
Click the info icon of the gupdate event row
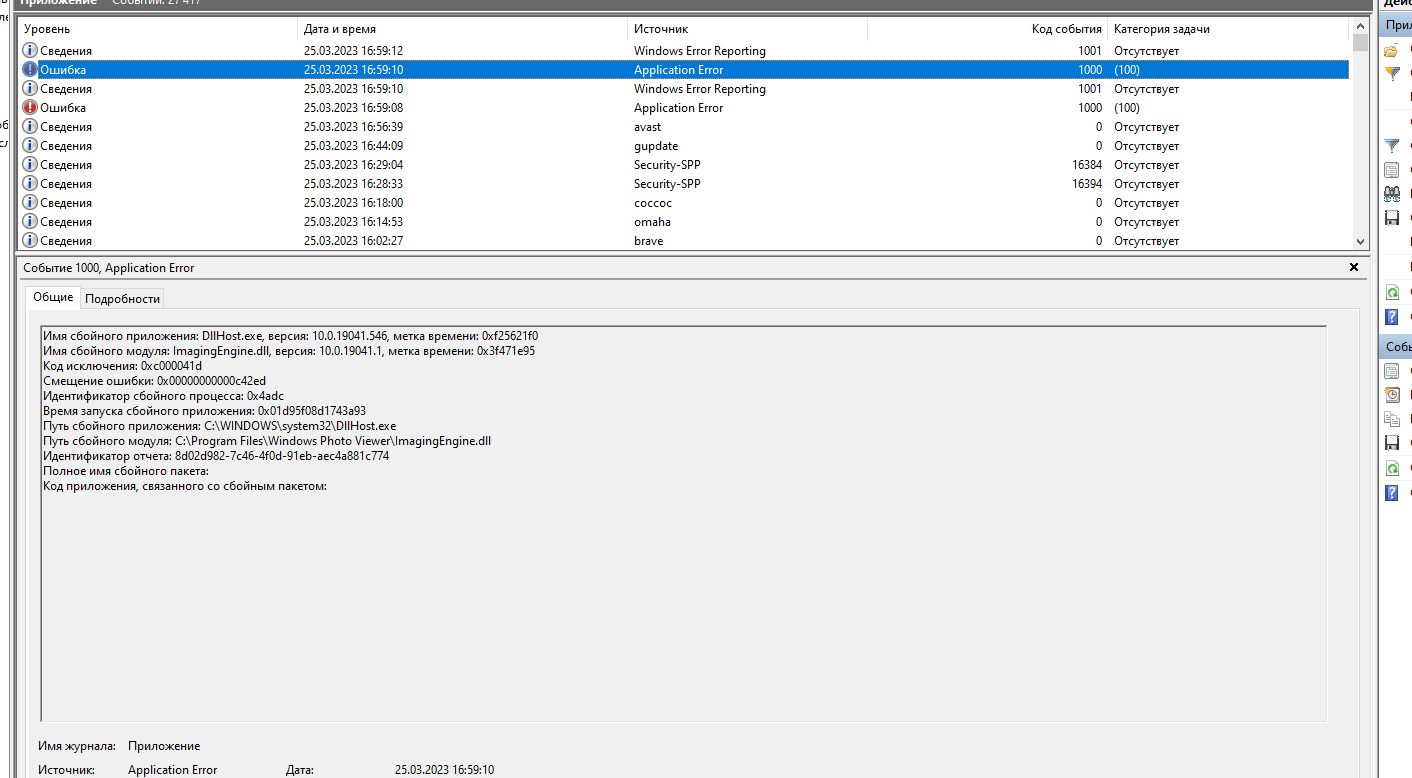click(x=30, y=146)
